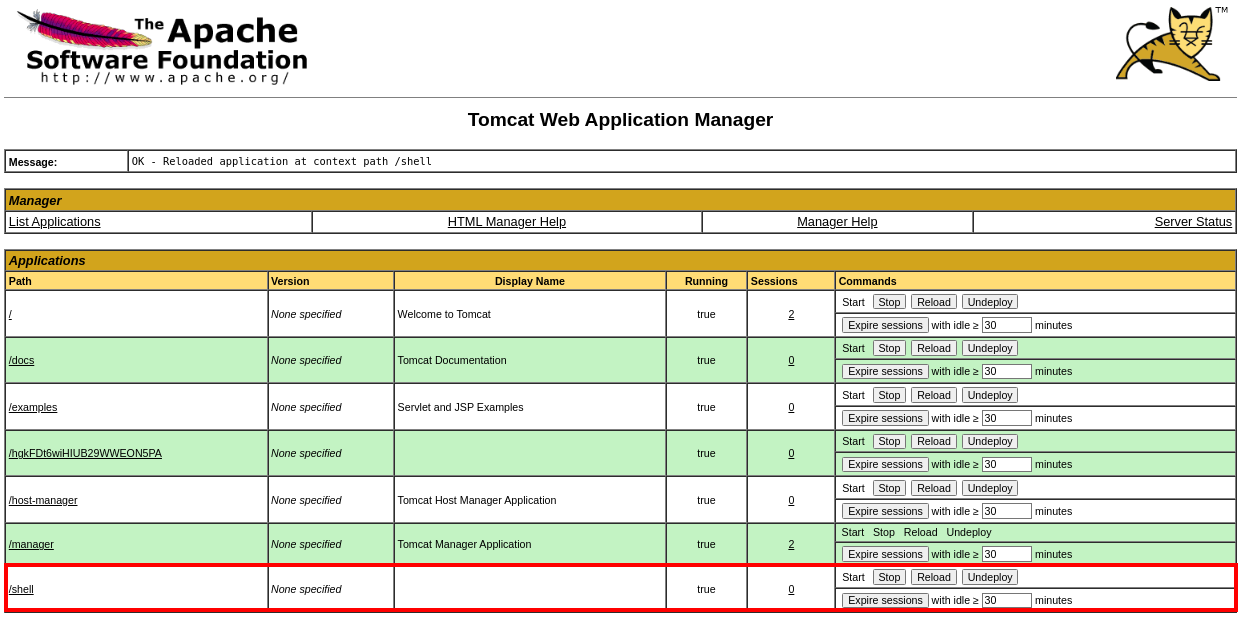This screenshot has width=1241, height=617.
Task: Expire sessions for /hgkFDt6wiHIUB29WWEON5PA application
Action: click(x=885, y=464)
